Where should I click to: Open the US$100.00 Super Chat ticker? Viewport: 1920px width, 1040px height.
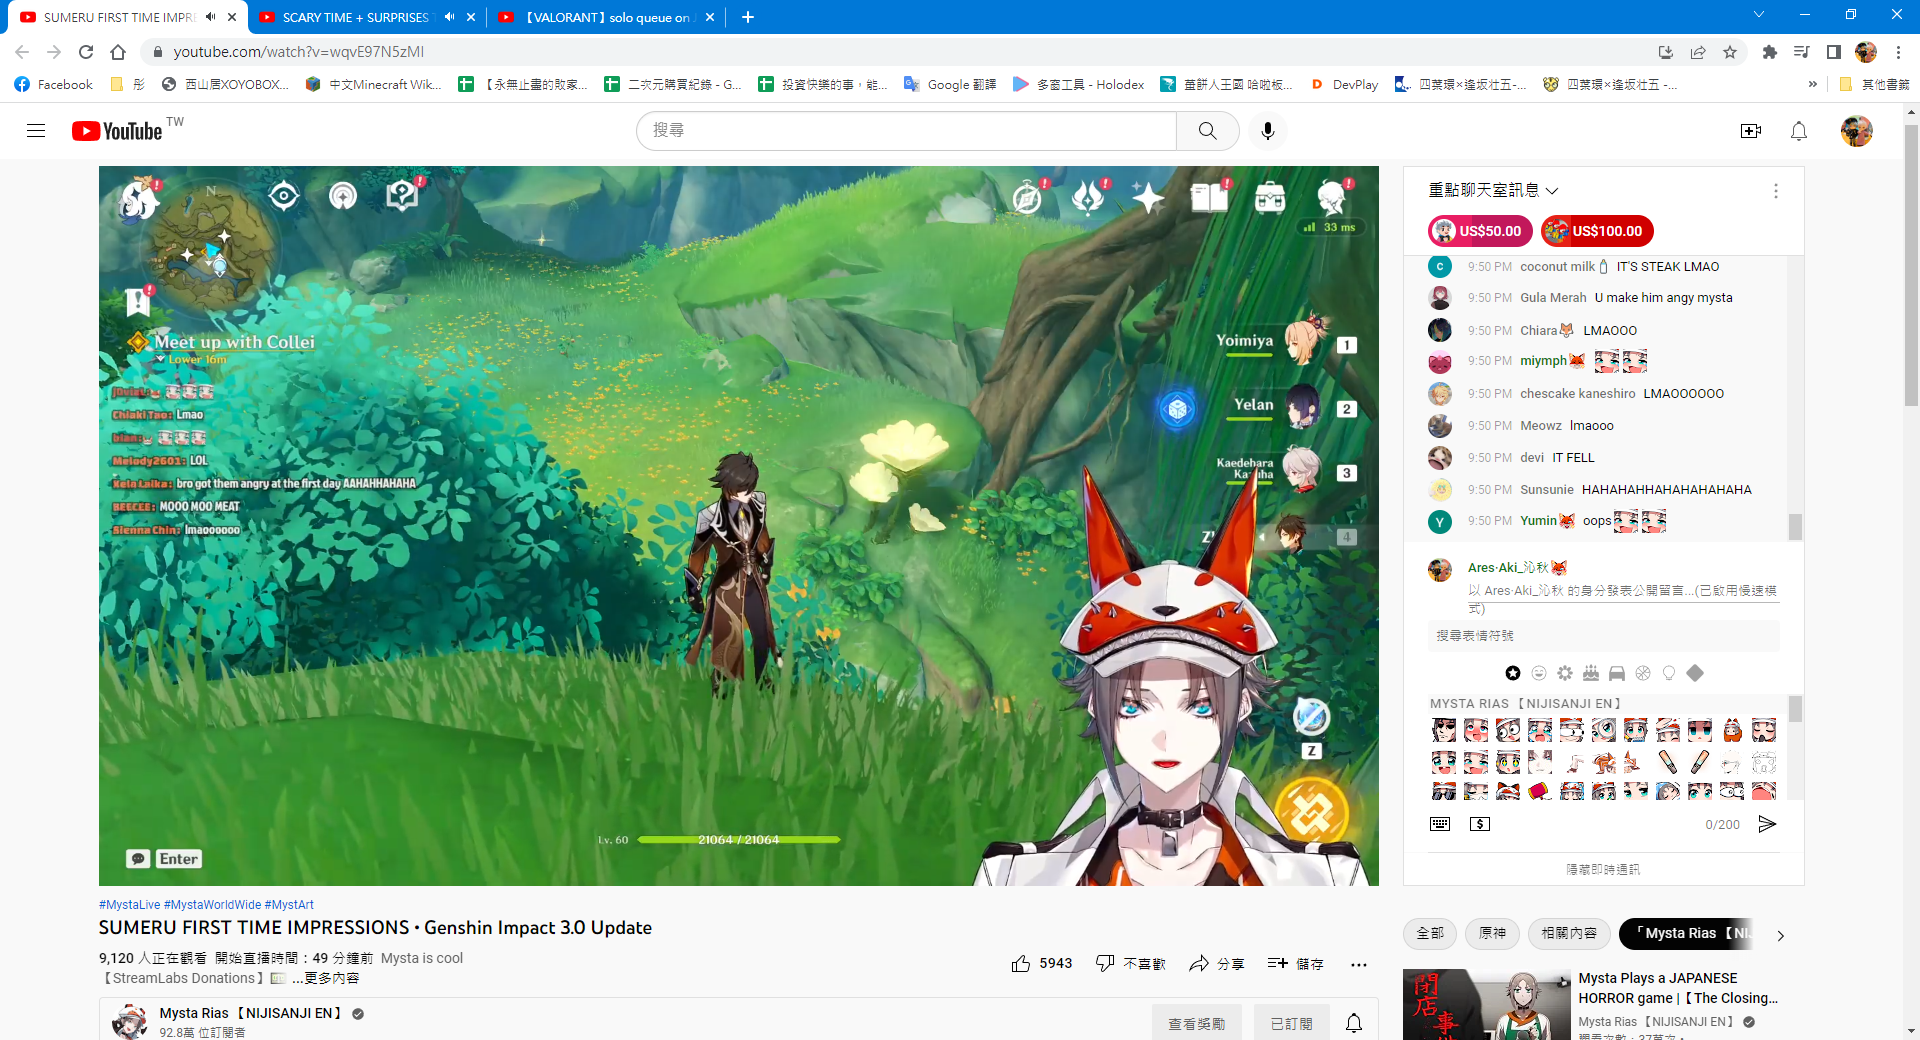(1597, 231)
